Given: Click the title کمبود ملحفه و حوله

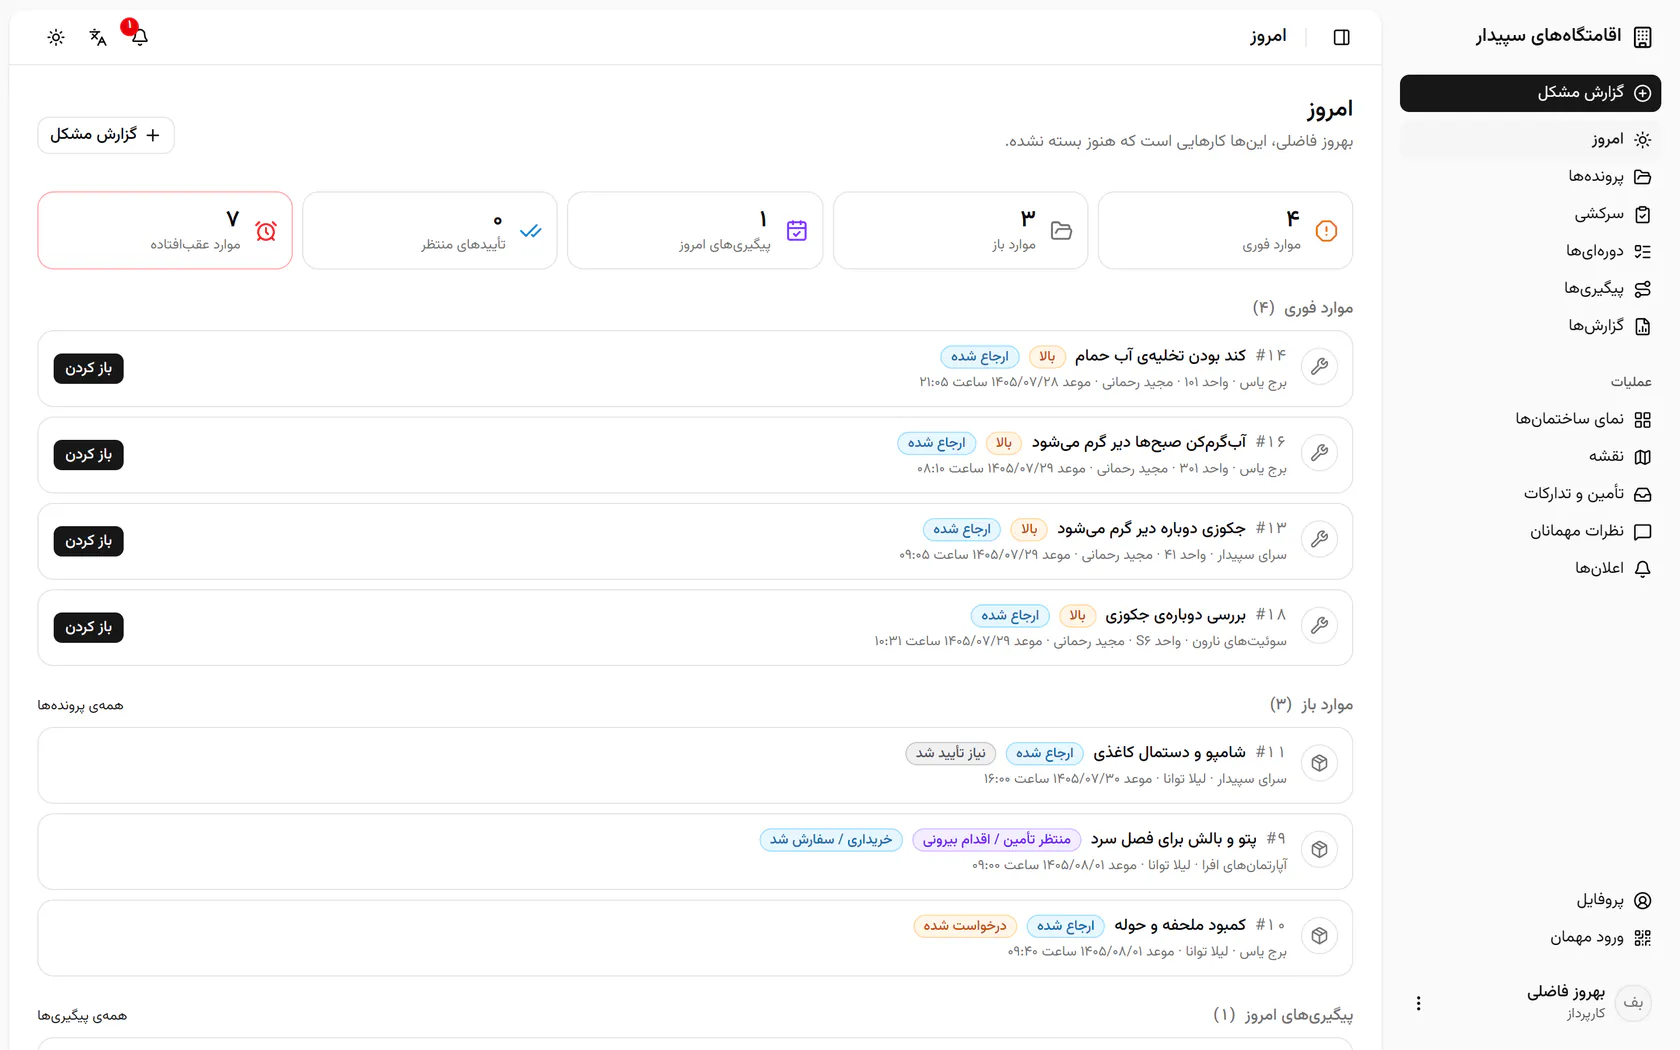Looking at the screenshot, I should (x=1180, y=925).
